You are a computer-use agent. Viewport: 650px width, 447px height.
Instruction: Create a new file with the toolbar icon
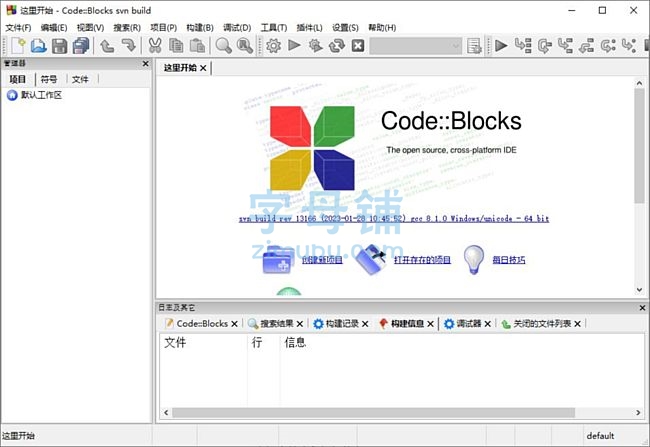tap(18, 46)
